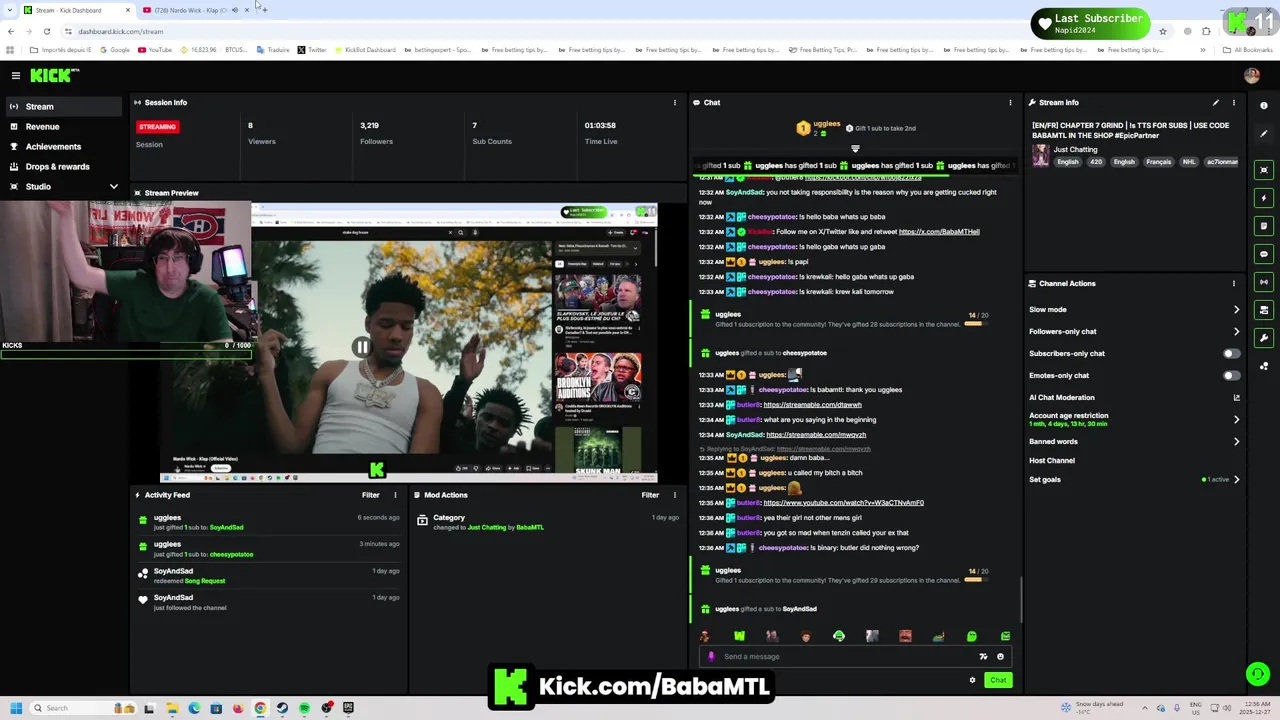Image resolution: width=1280 pixels, height=720 pixels.
Task: Click the text formatting icon in chat input
Action: (x=983, y=657)
